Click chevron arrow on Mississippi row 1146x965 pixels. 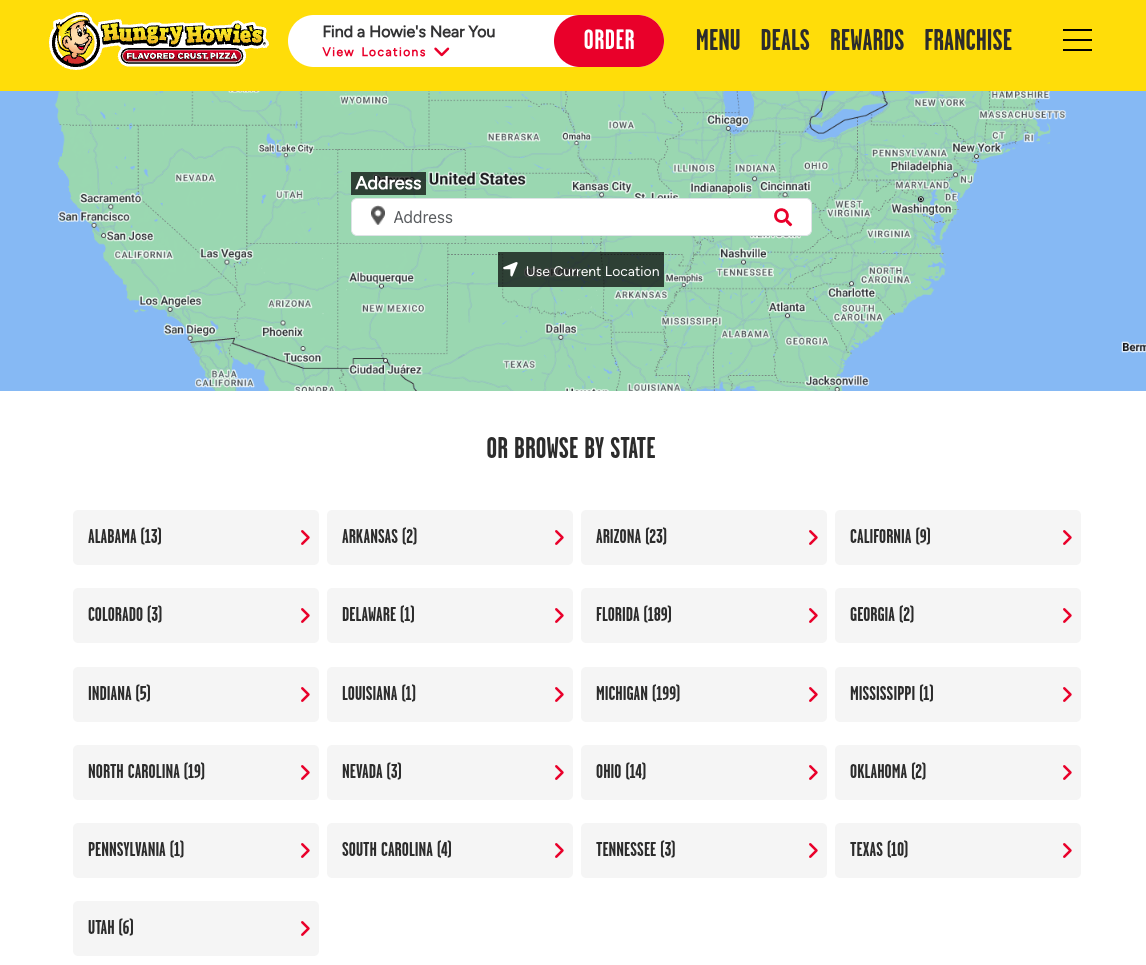tap(1067, 695)
